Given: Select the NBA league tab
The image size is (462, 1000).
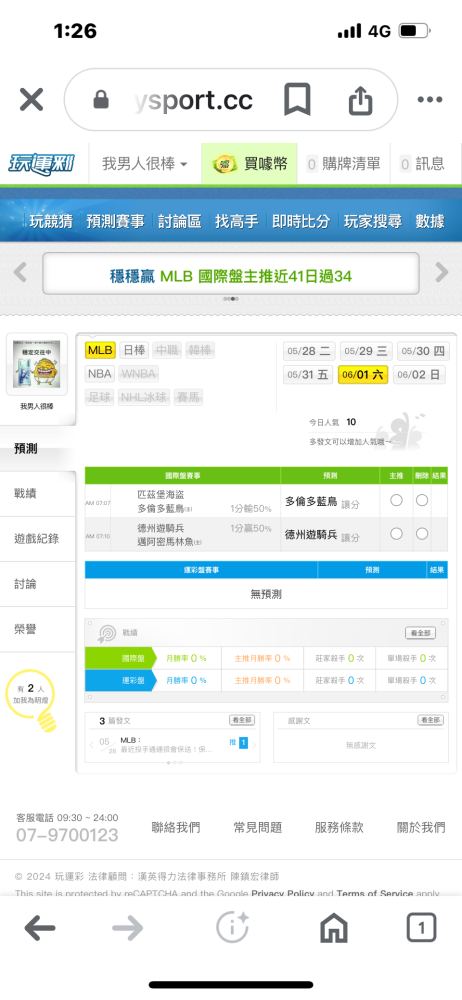Looking at the screenshot, I should click(x=100, y=374).
